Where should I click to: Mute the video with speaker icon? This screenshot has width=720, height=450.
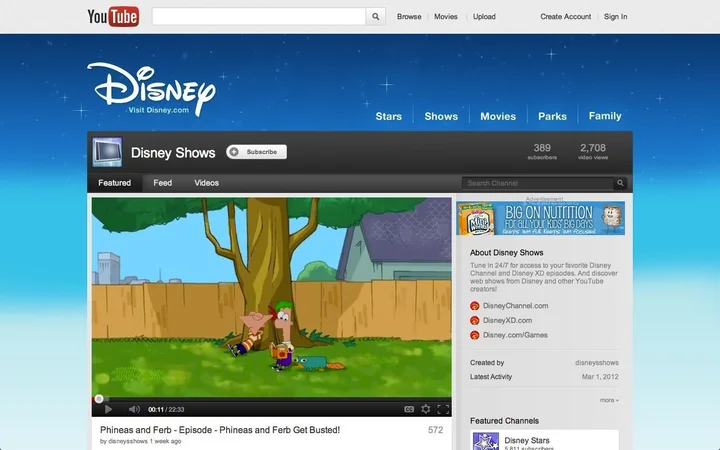click(134, 409)
